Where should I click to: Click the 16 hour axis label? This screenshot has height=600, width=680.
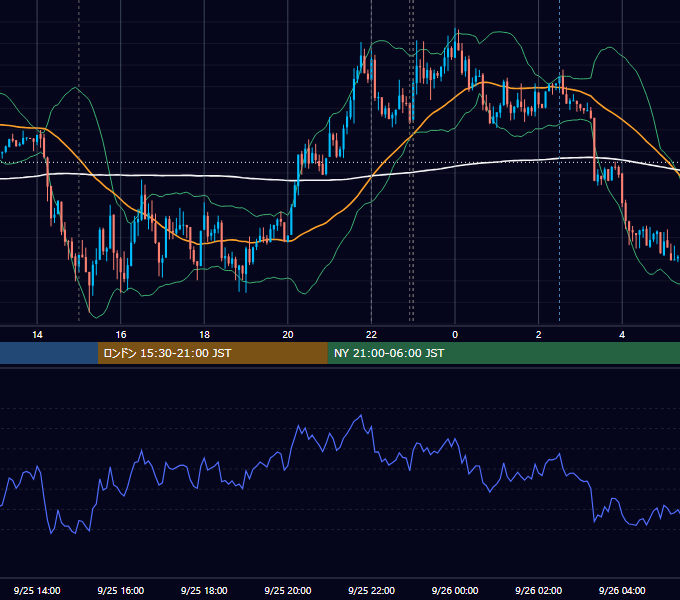pos(121,335)
